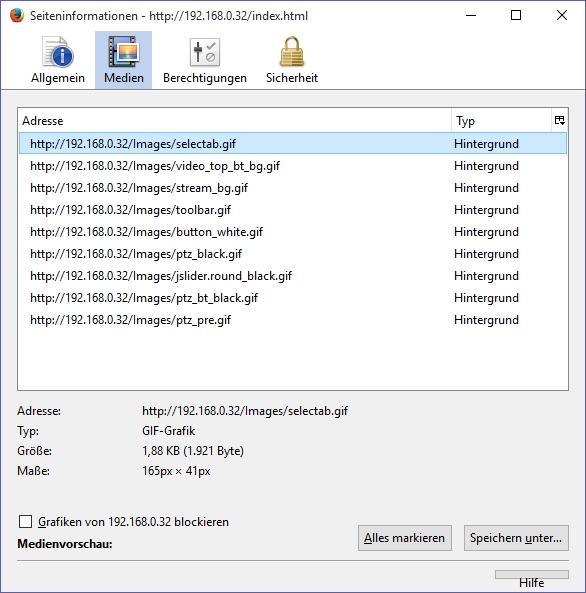Select ptz_pre.gif entry
Image resolution: width=586 pixels, height=593 pixels.
tap(293, 320)
